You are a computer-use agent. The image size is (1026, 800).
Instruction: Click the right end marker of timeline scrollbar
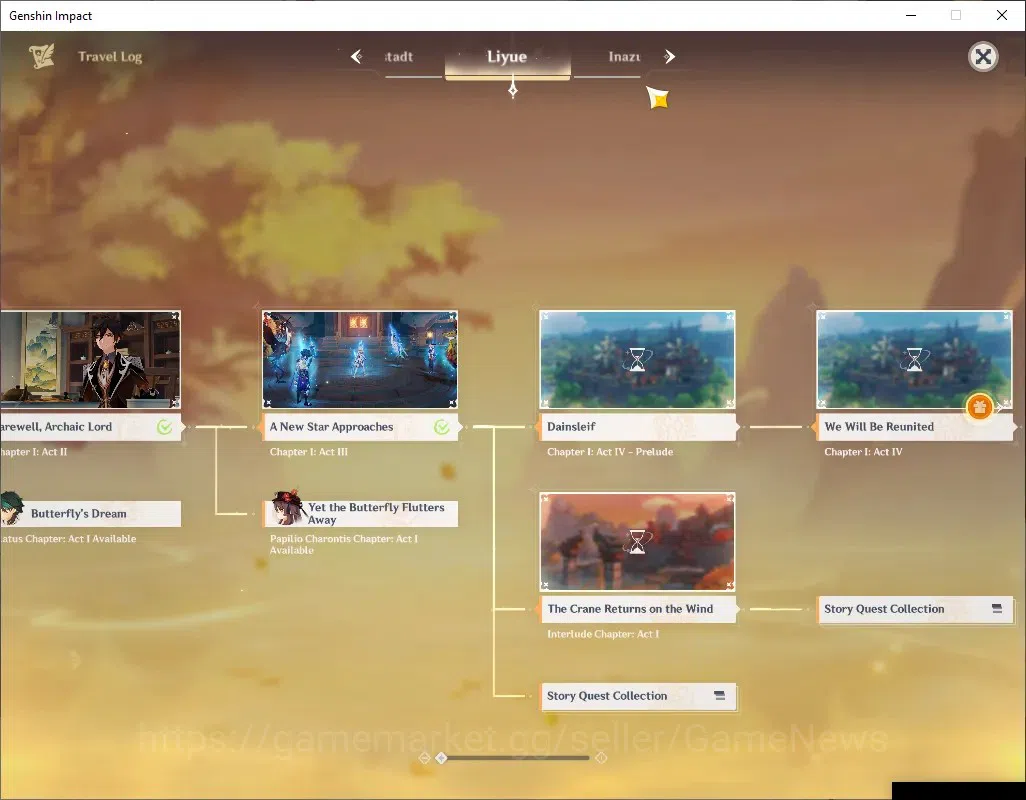[601, 757]
